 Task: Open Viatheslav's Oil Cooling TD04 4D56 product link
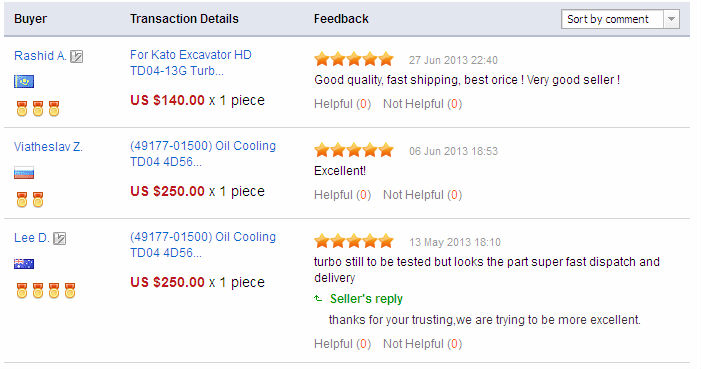click(x=203, y=154)
